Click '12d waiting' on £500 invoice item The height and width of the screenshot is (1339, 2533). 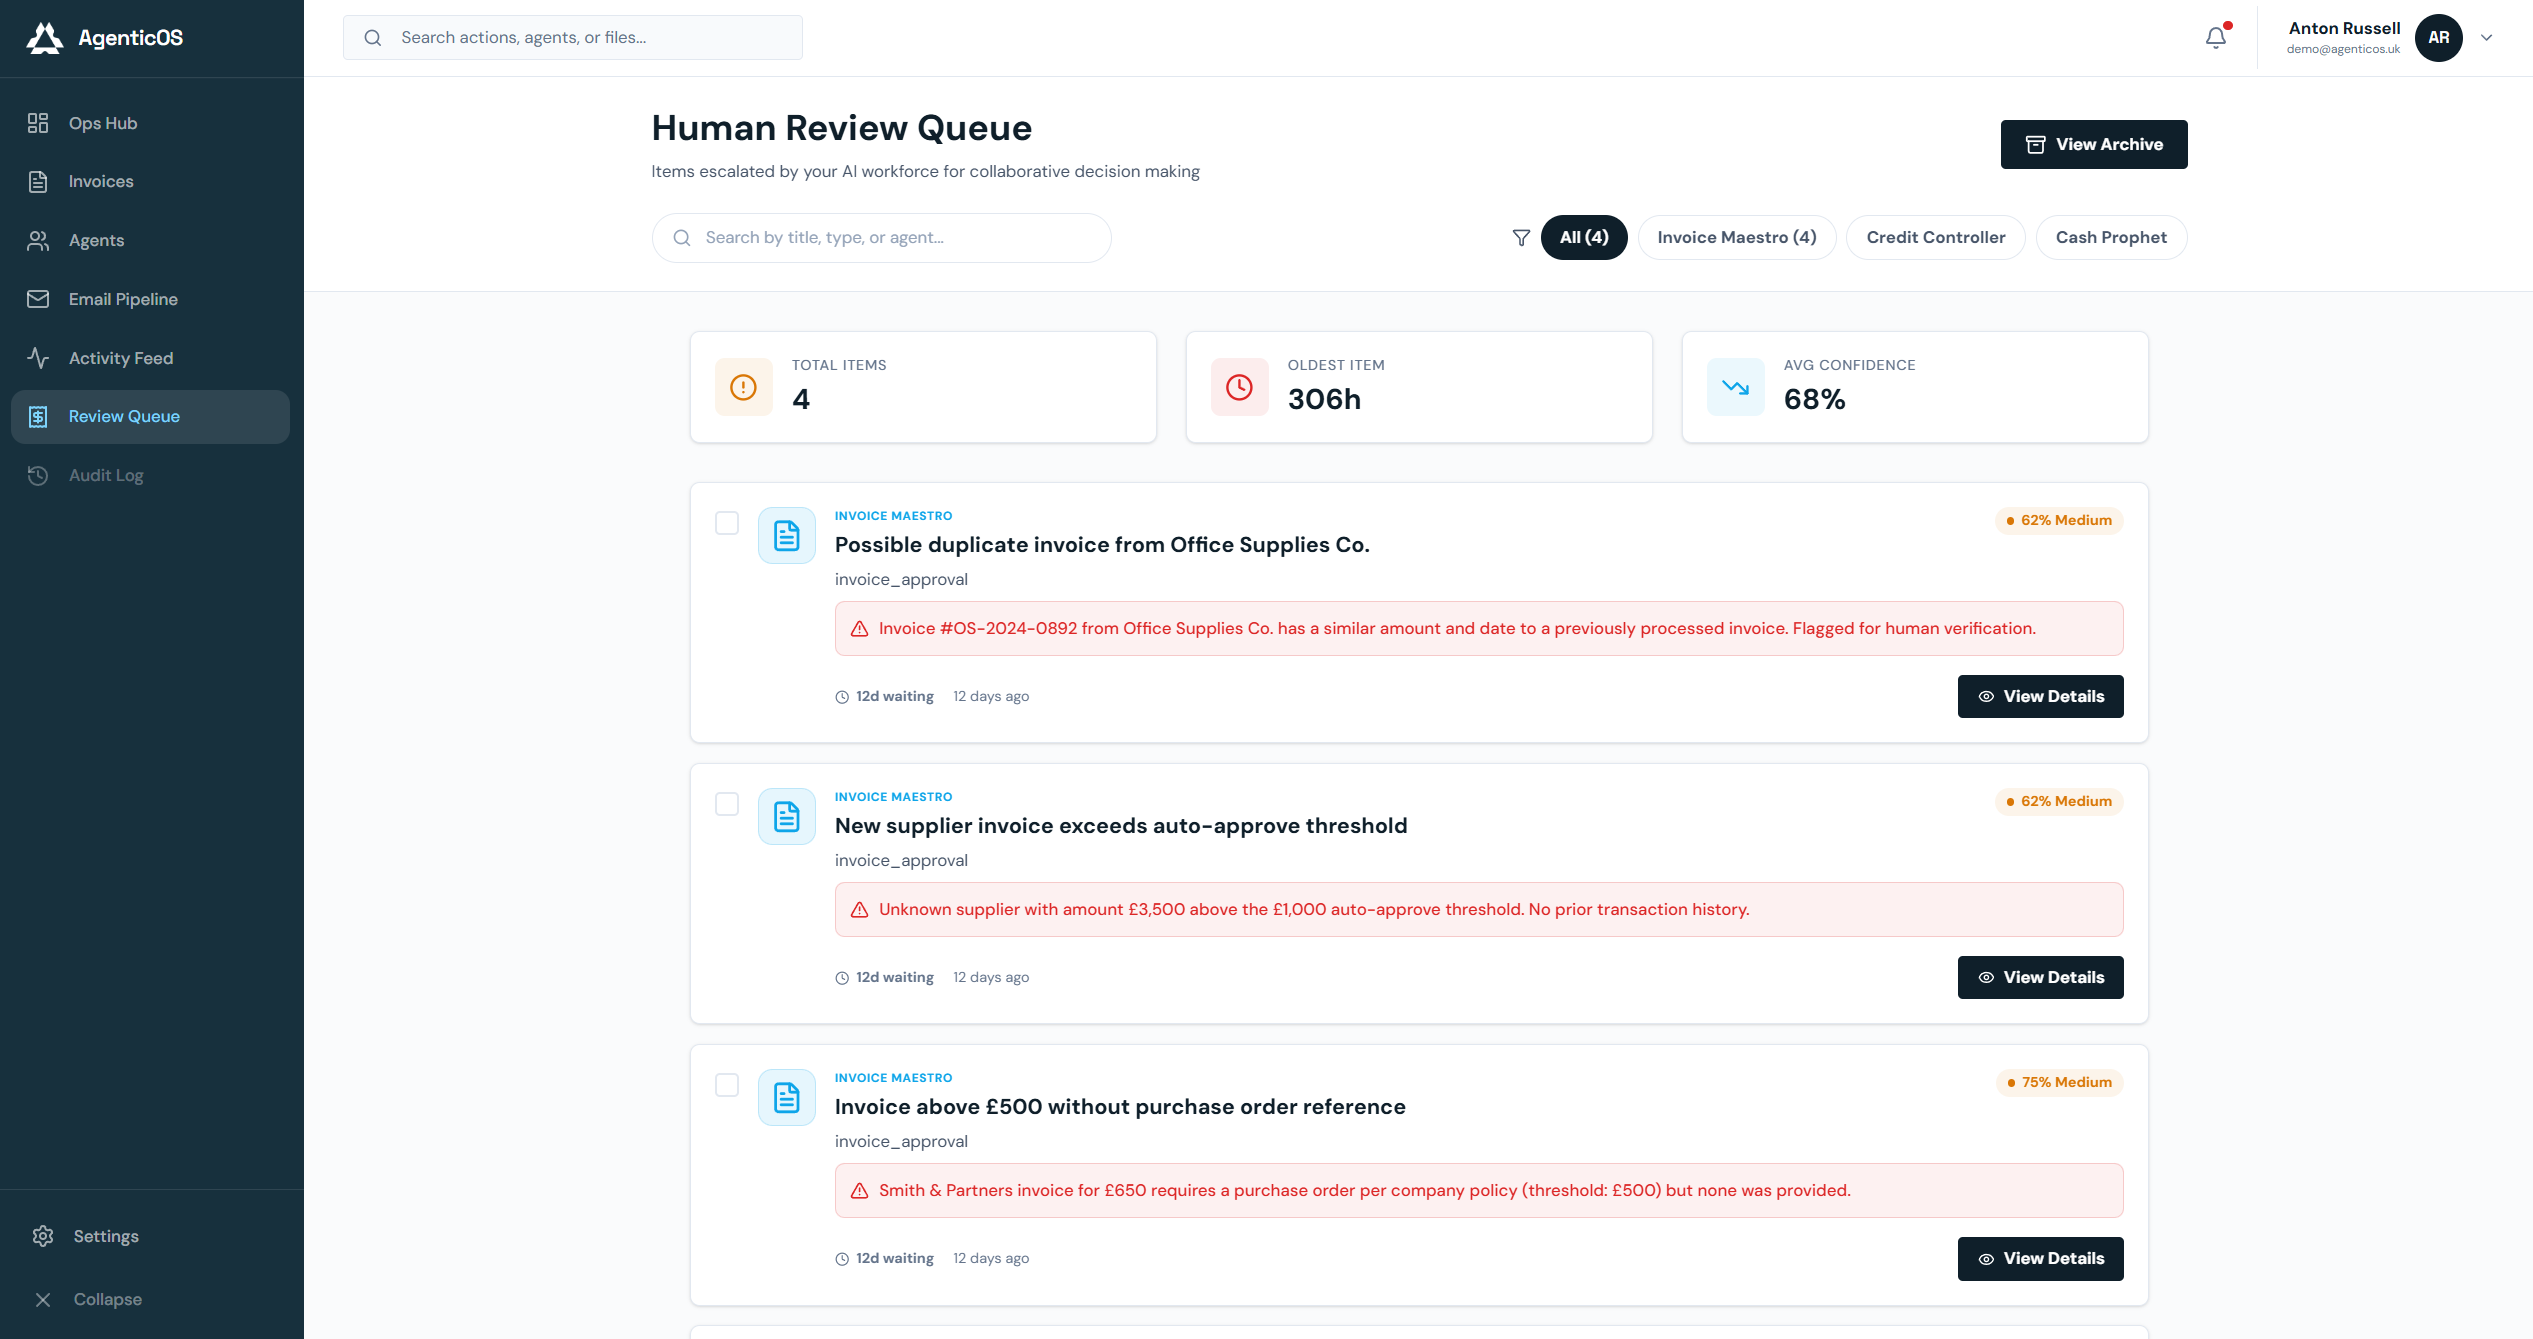click(894, 1259)
